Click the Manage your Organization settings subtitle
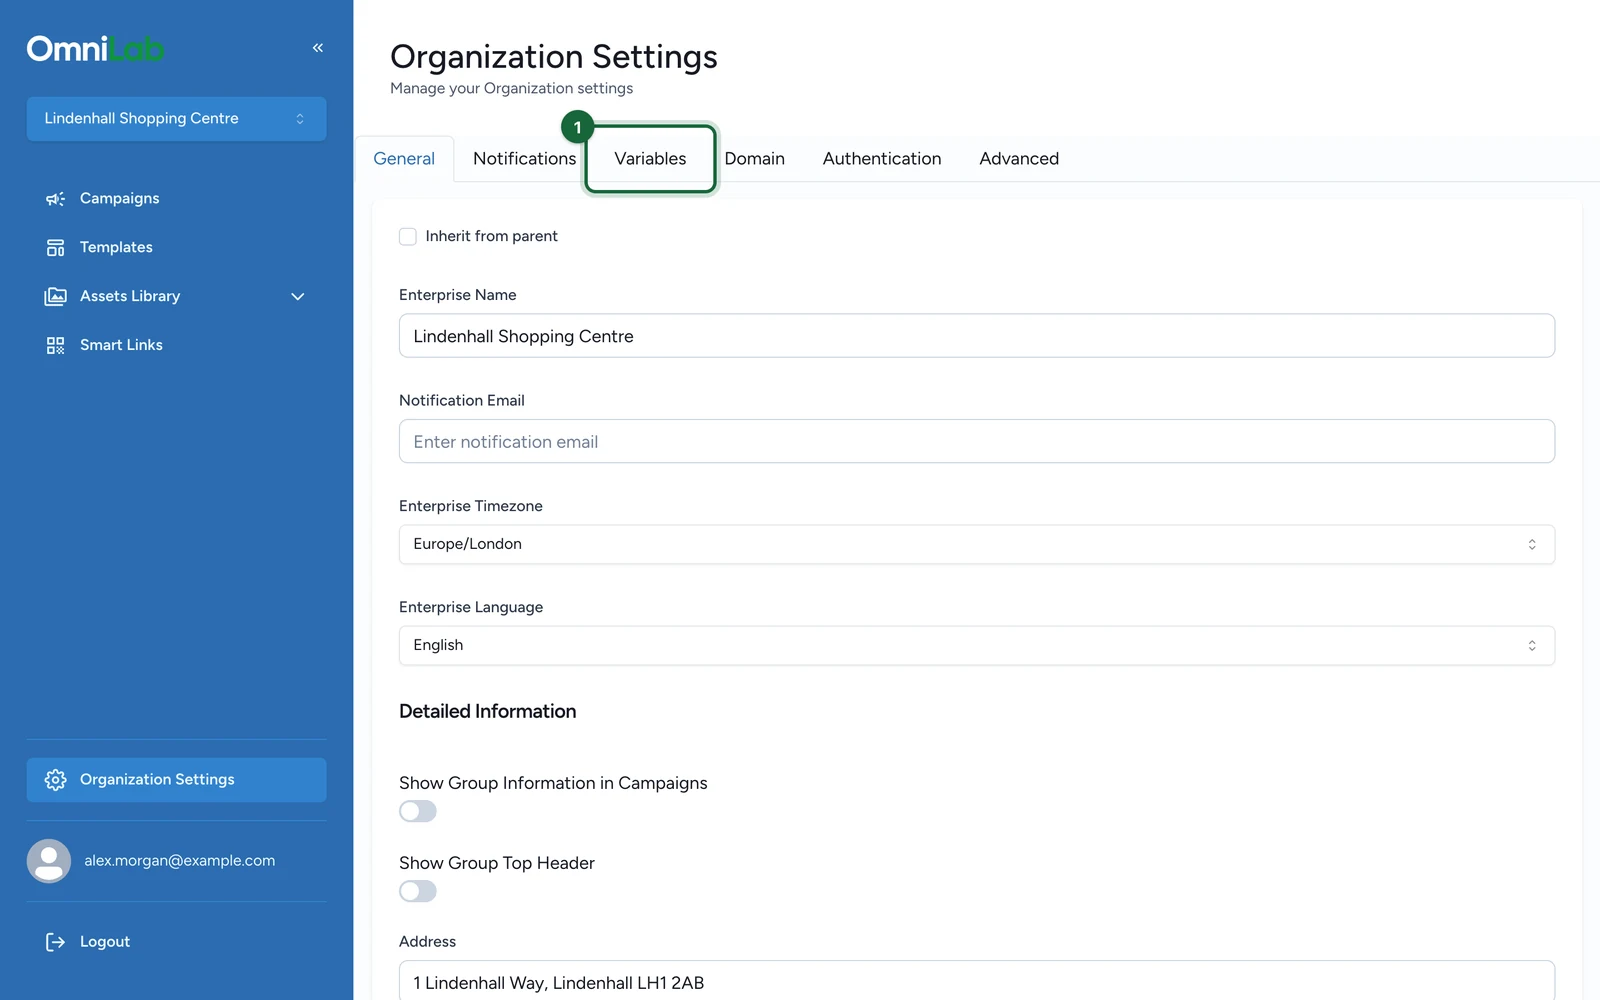Image resolution: width=1600 pixels, height=1000 pixels. tap(511, 89)
